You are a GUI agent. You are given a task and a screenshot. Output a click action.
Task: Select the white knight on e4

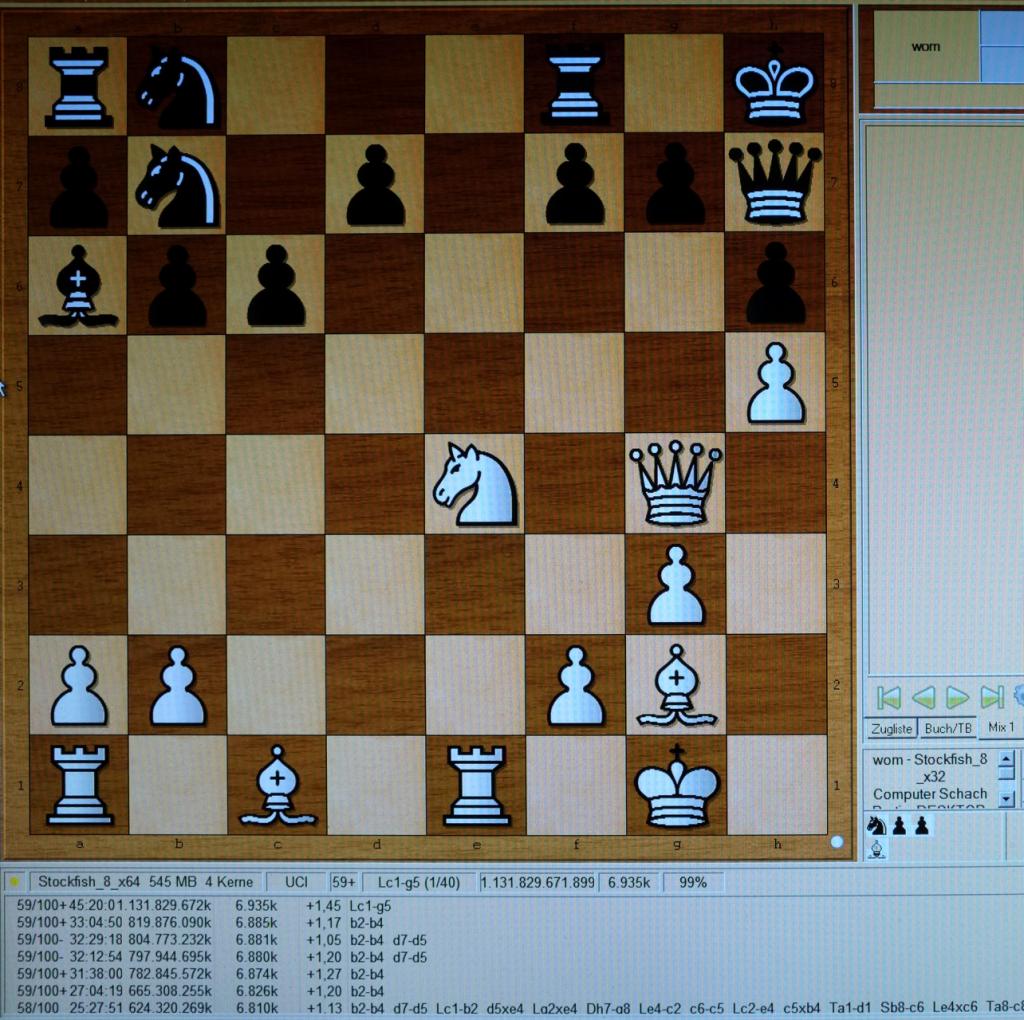pyautogui.click(x=475, y=484)
